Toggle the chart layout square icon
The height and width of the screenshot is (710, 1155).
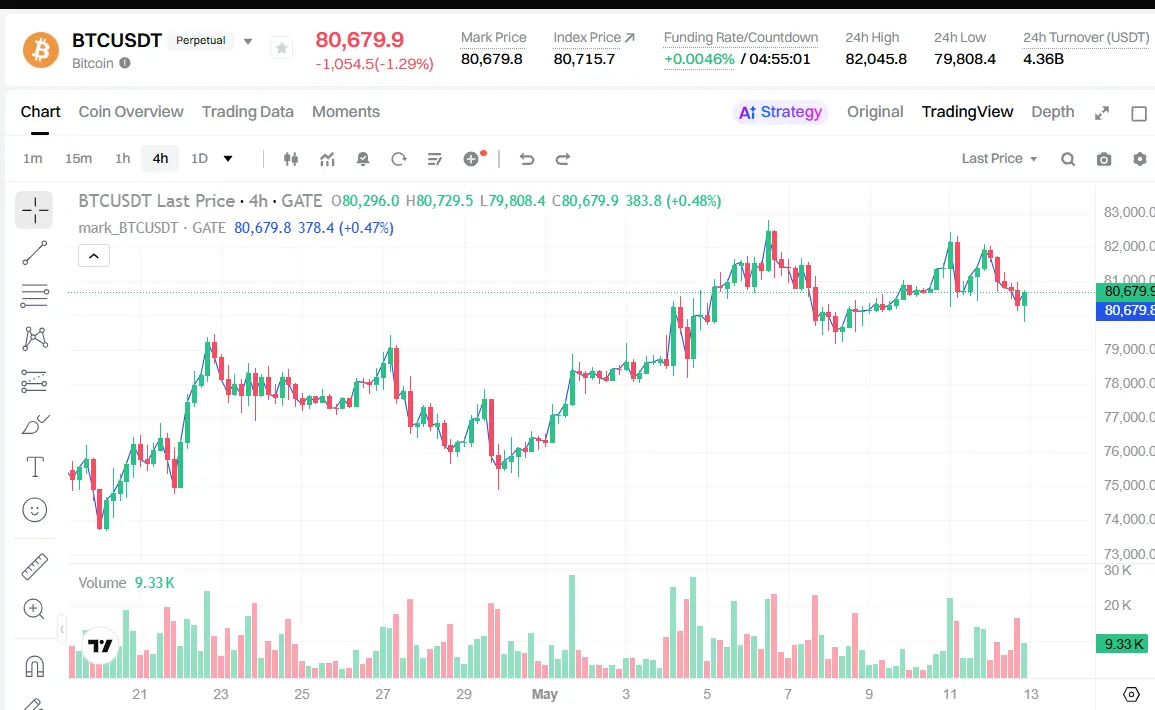1139,113
